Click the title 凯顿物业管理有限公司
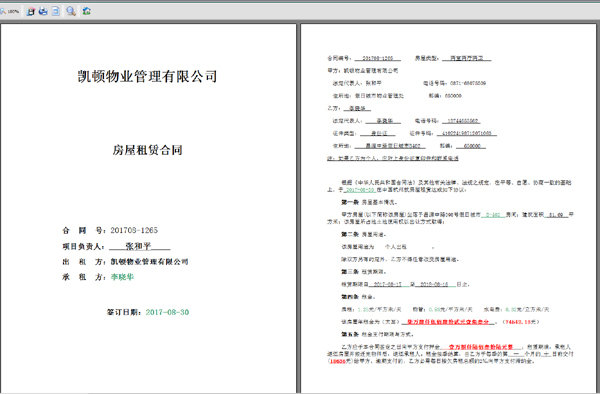 coord(148,76)
